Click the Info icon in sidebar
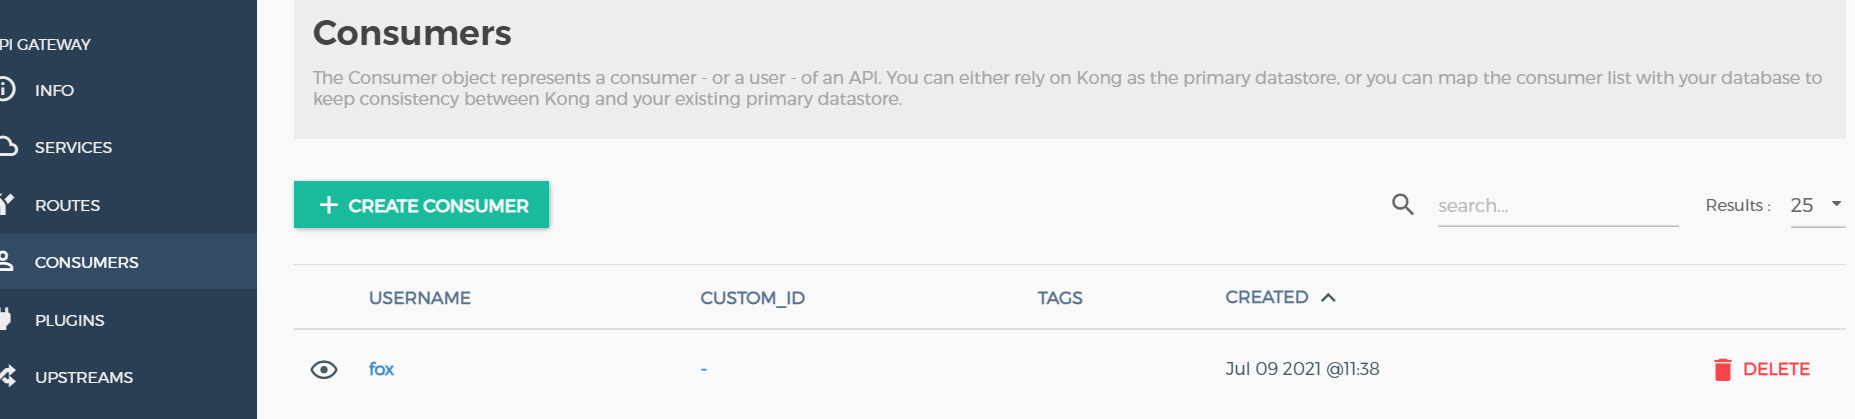 pyautogui.click(x=6, y=90)
